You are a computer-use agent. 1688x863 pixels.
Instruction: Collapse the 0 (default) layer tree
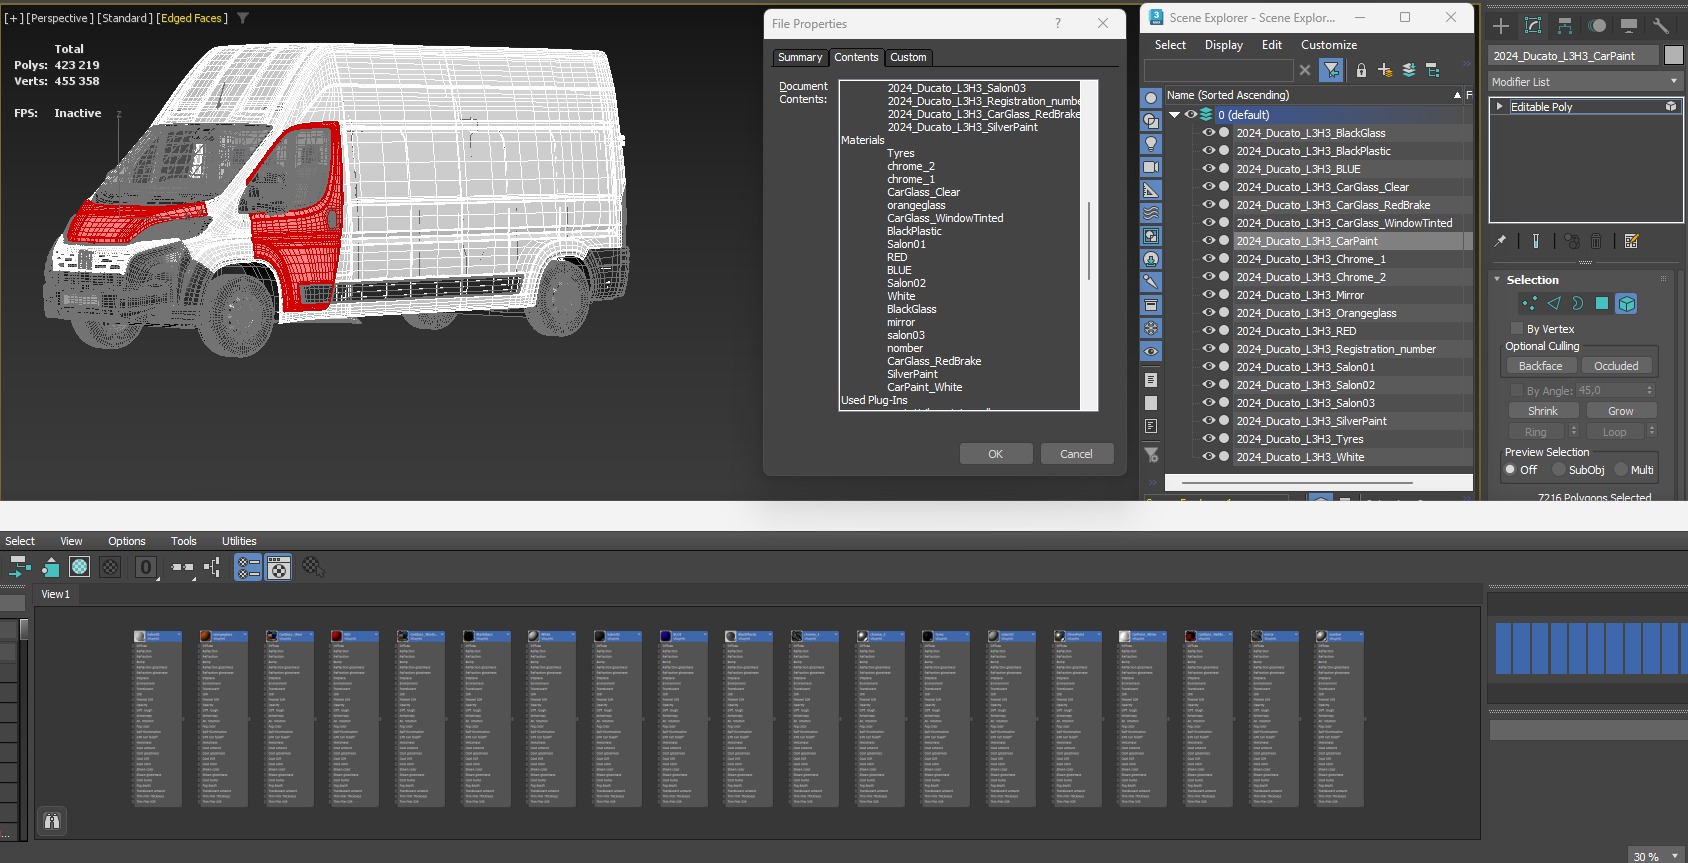pos(1175,115)
